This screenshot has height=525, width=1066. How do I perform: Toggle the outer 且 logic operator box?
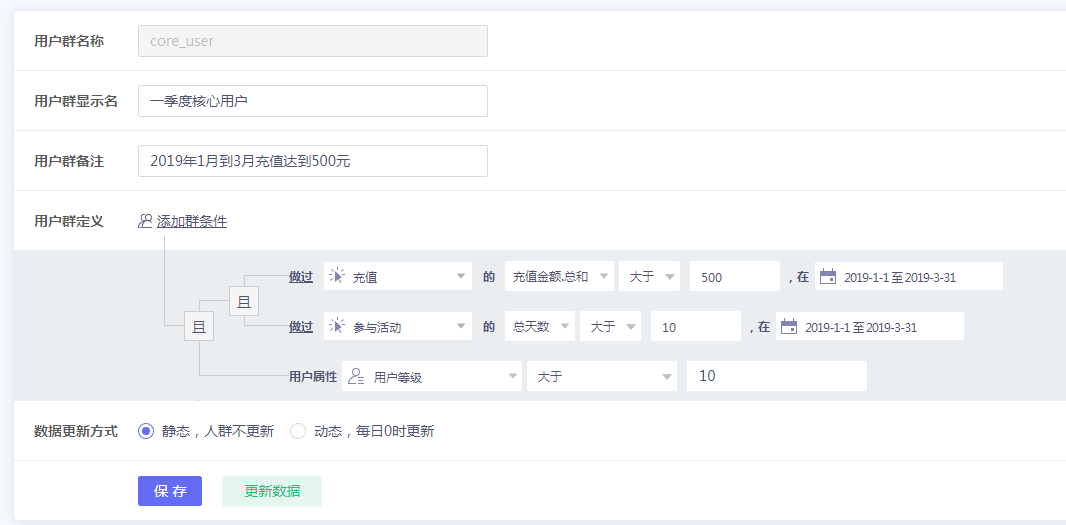pyautogui.click(x=199, y=326)
